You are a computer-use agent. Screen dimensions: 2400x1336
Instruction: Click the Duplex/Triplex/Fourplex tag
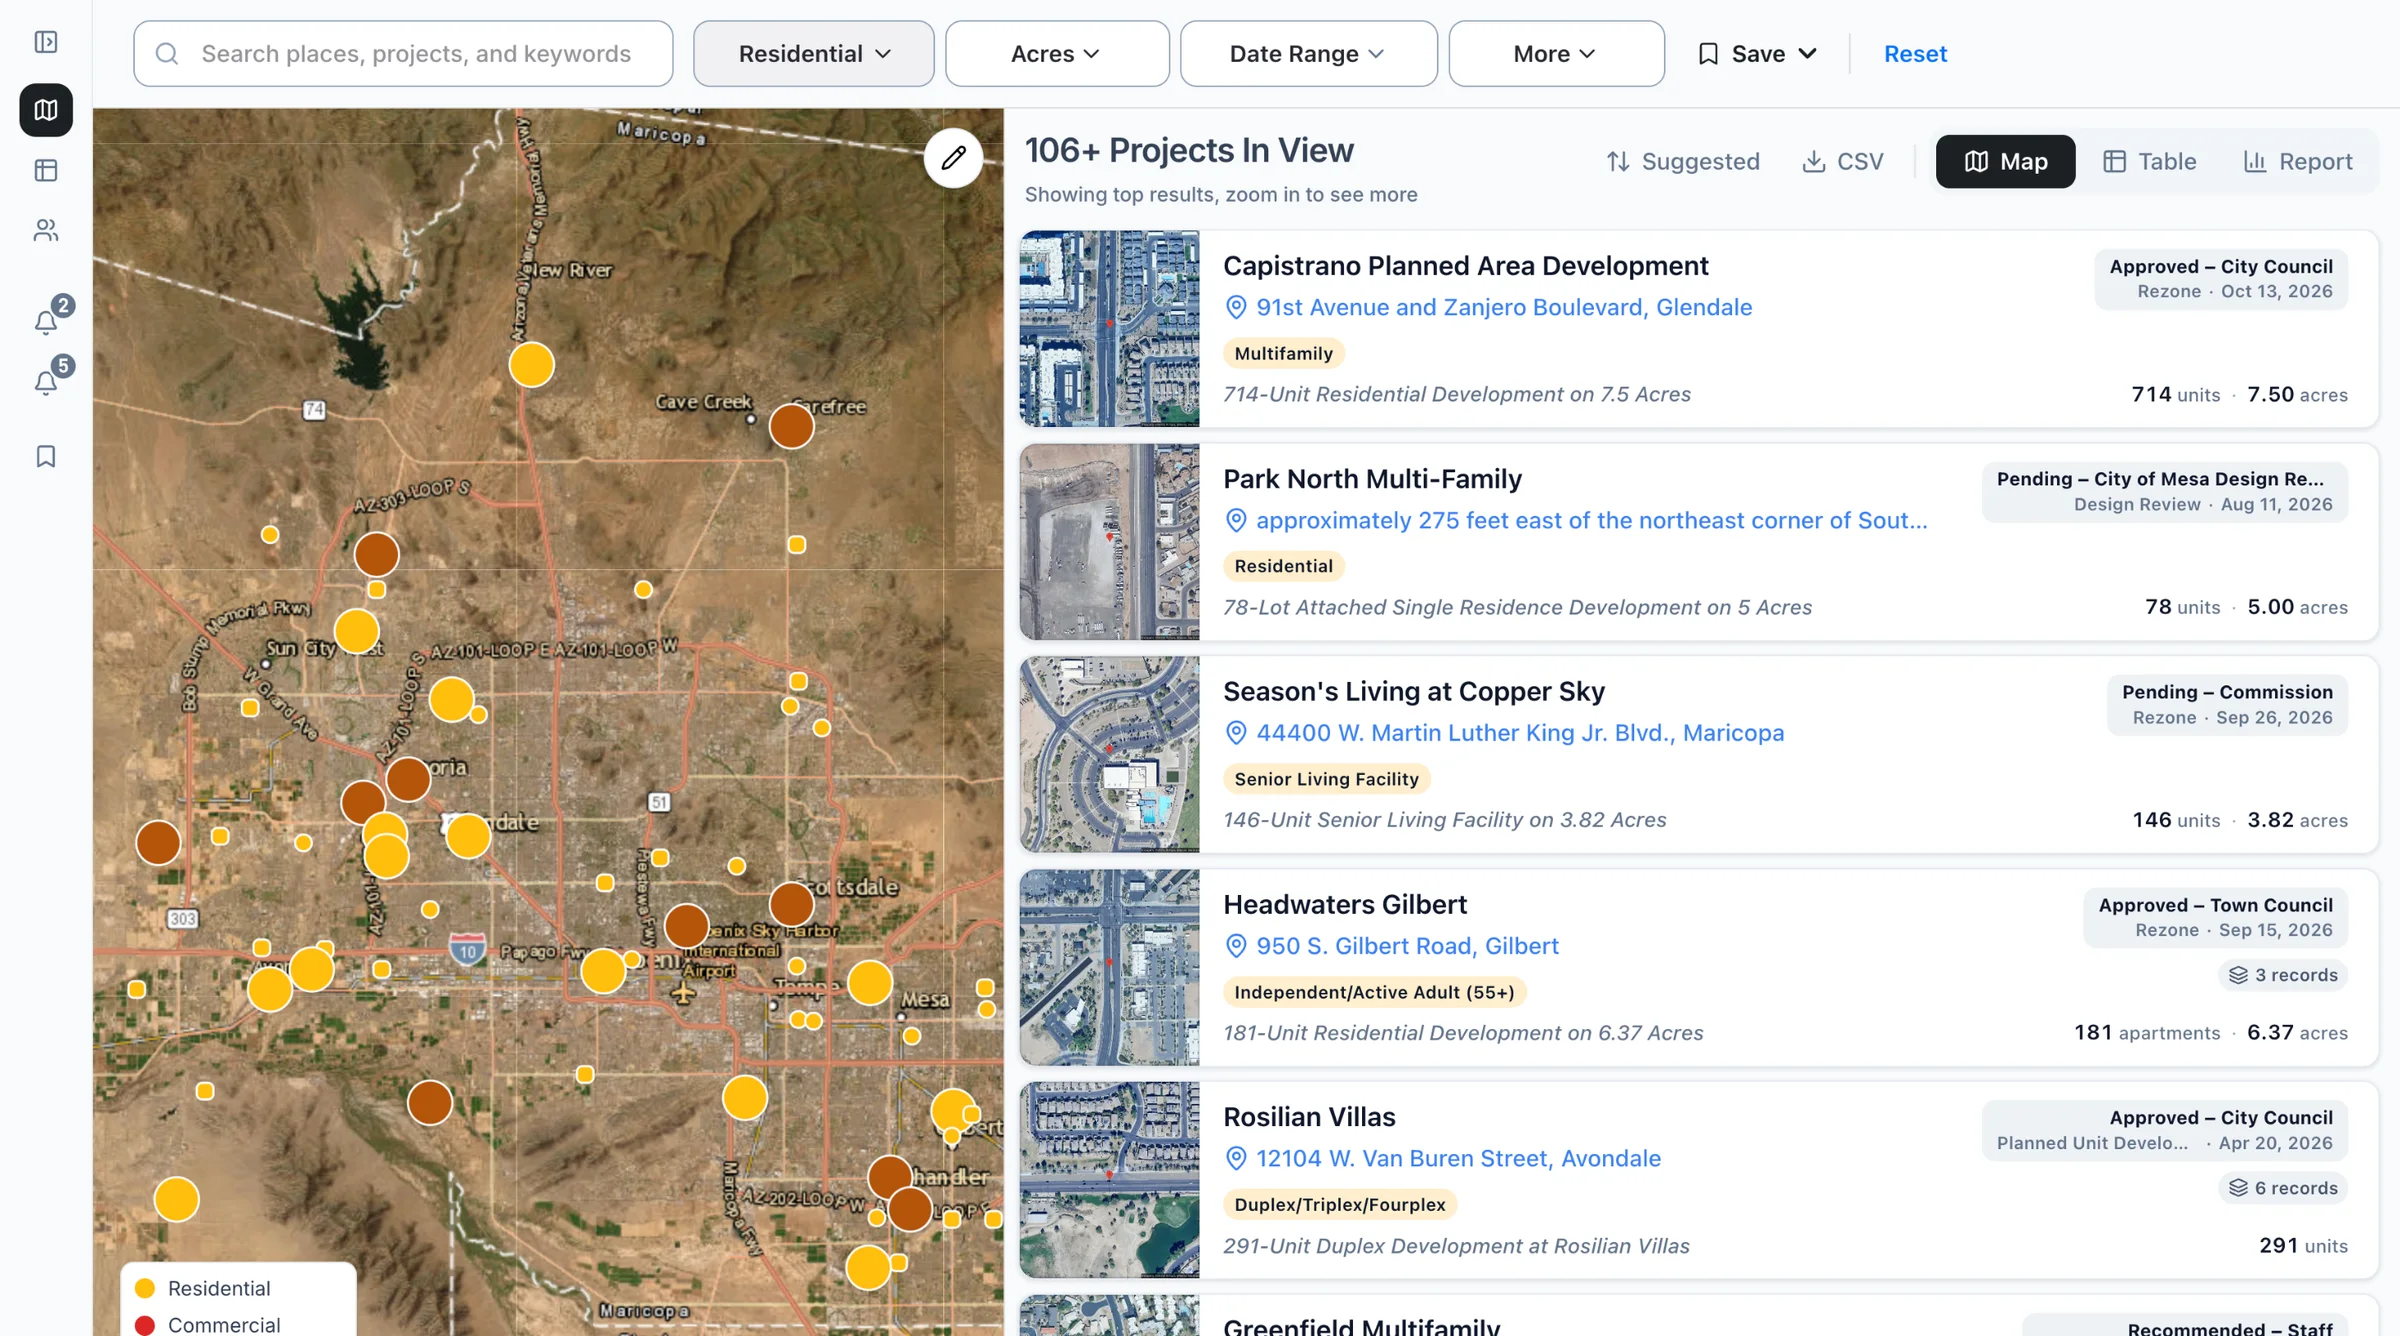tap(1340, 1205)
